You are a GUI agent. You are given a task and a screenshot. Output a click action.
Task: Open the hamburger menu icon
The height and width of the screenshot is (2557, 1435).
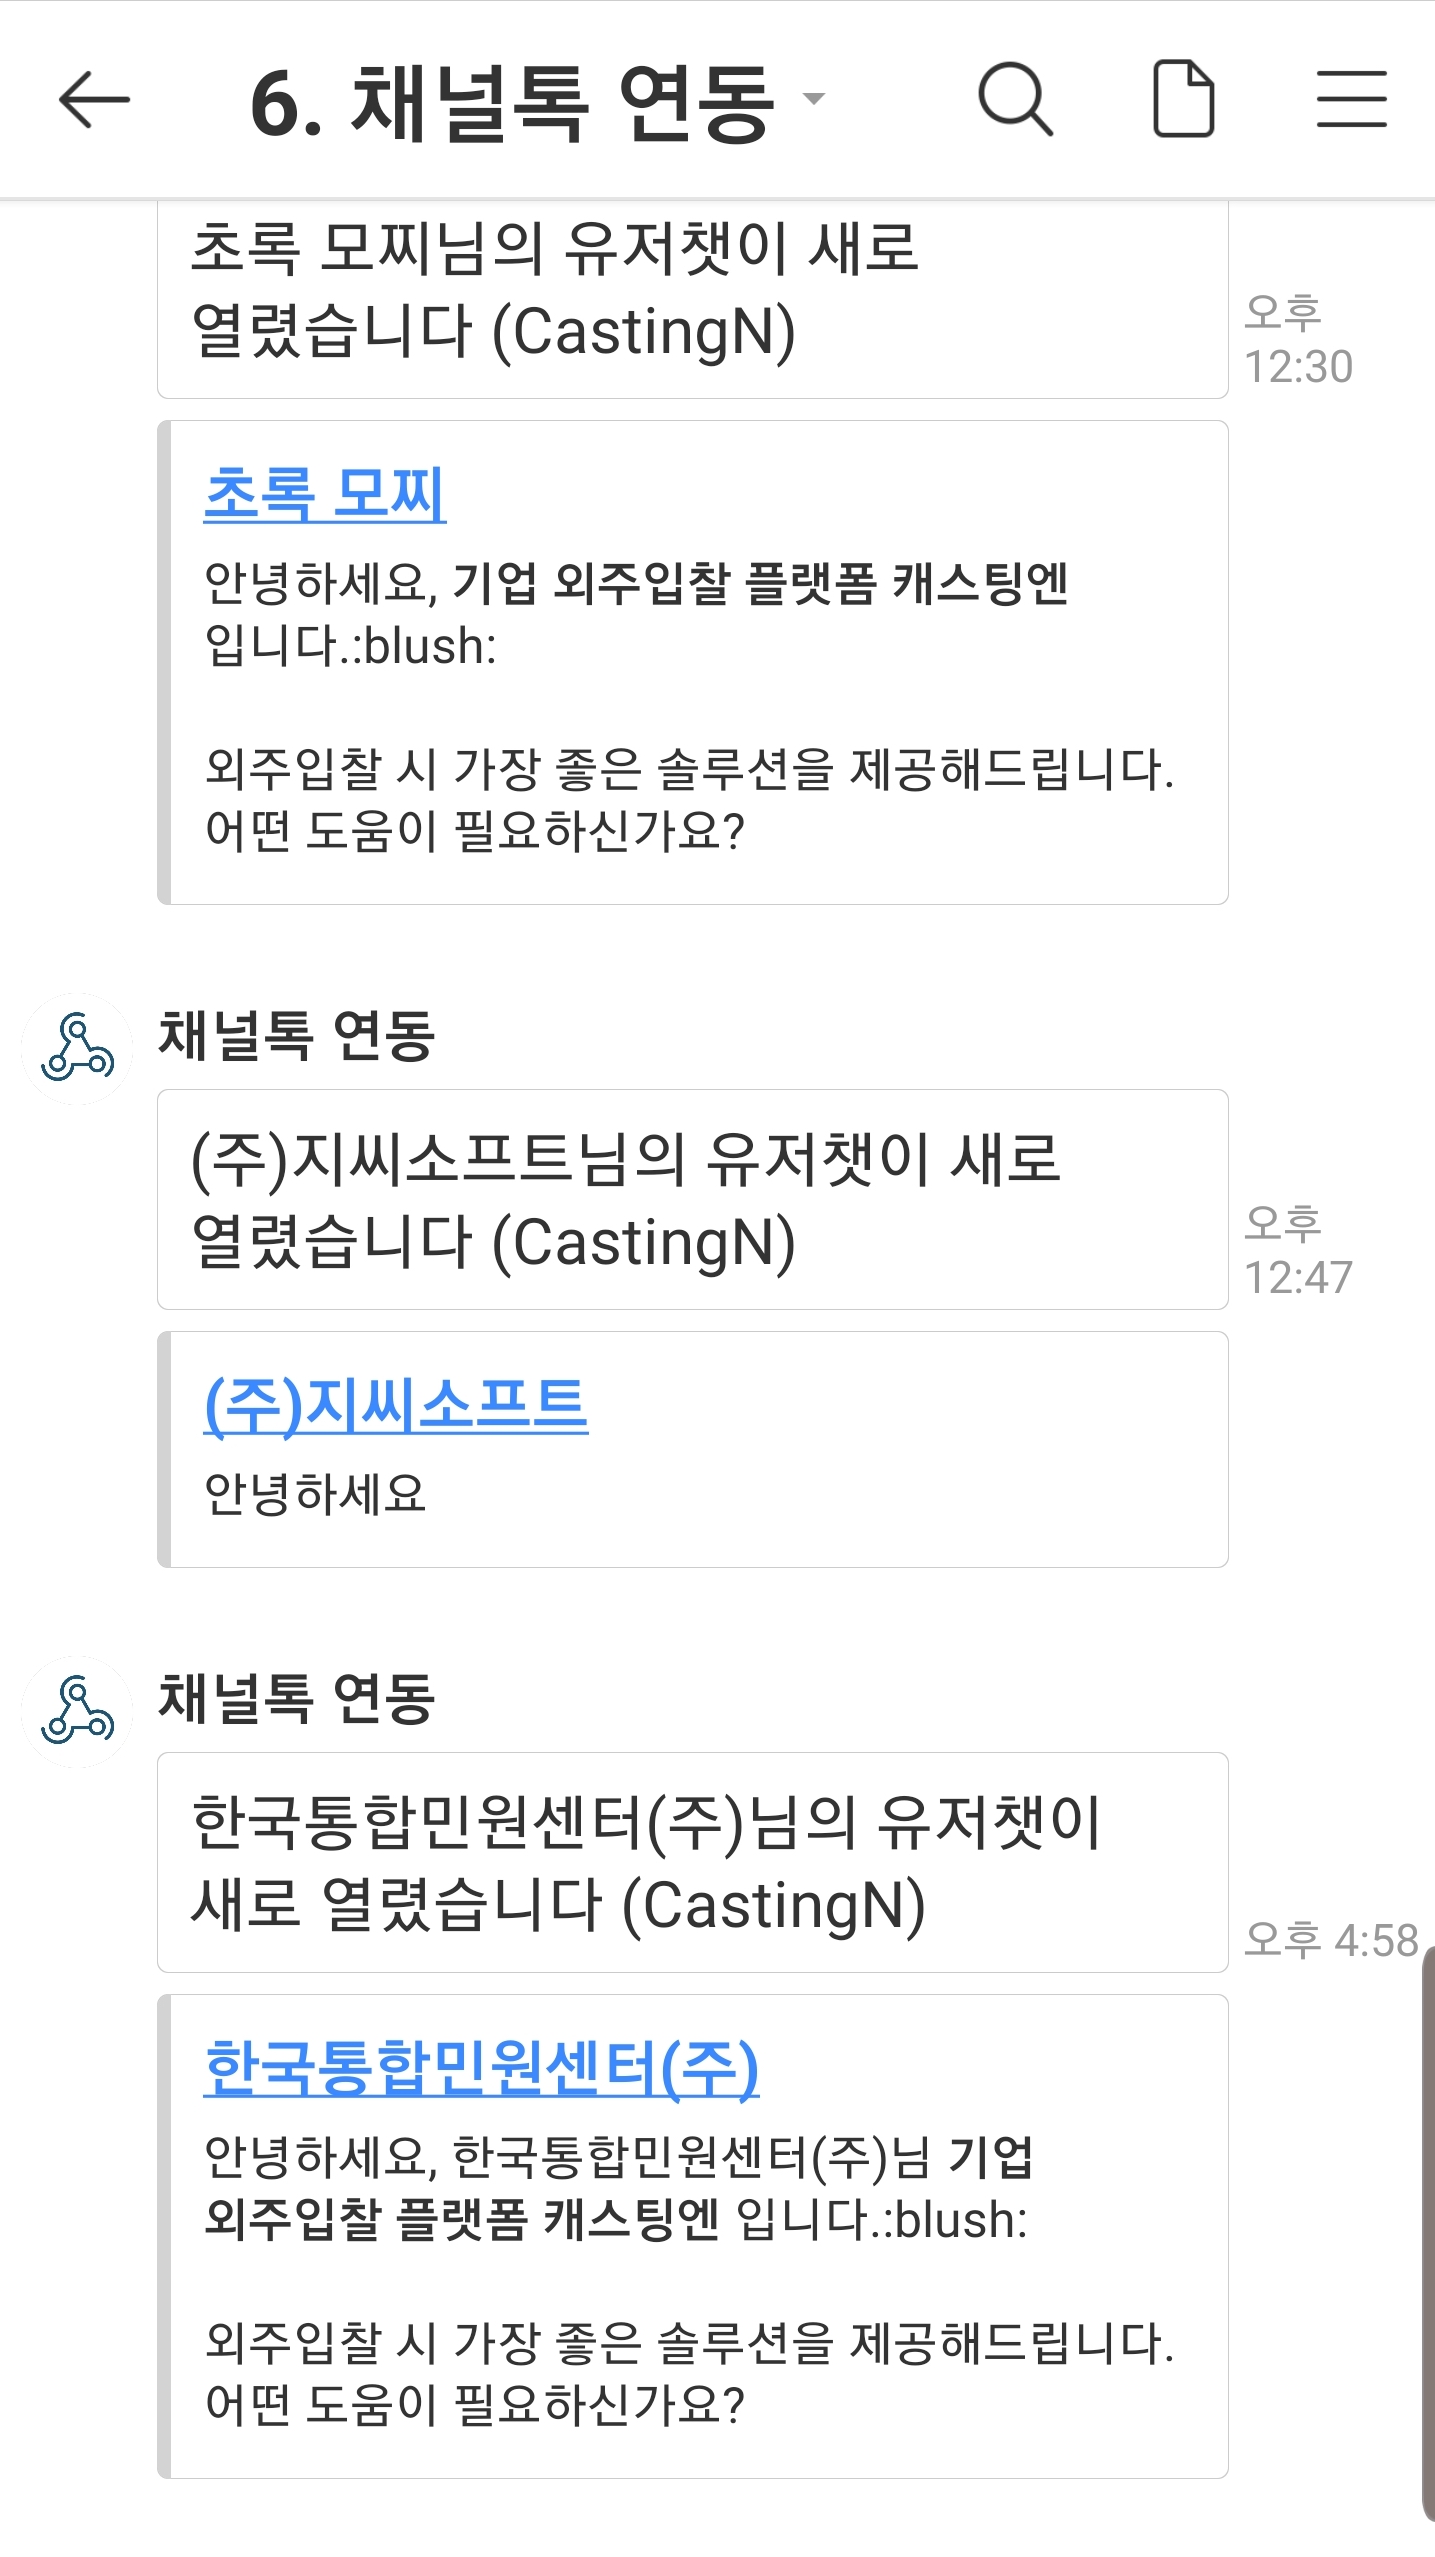[1351, 99]
